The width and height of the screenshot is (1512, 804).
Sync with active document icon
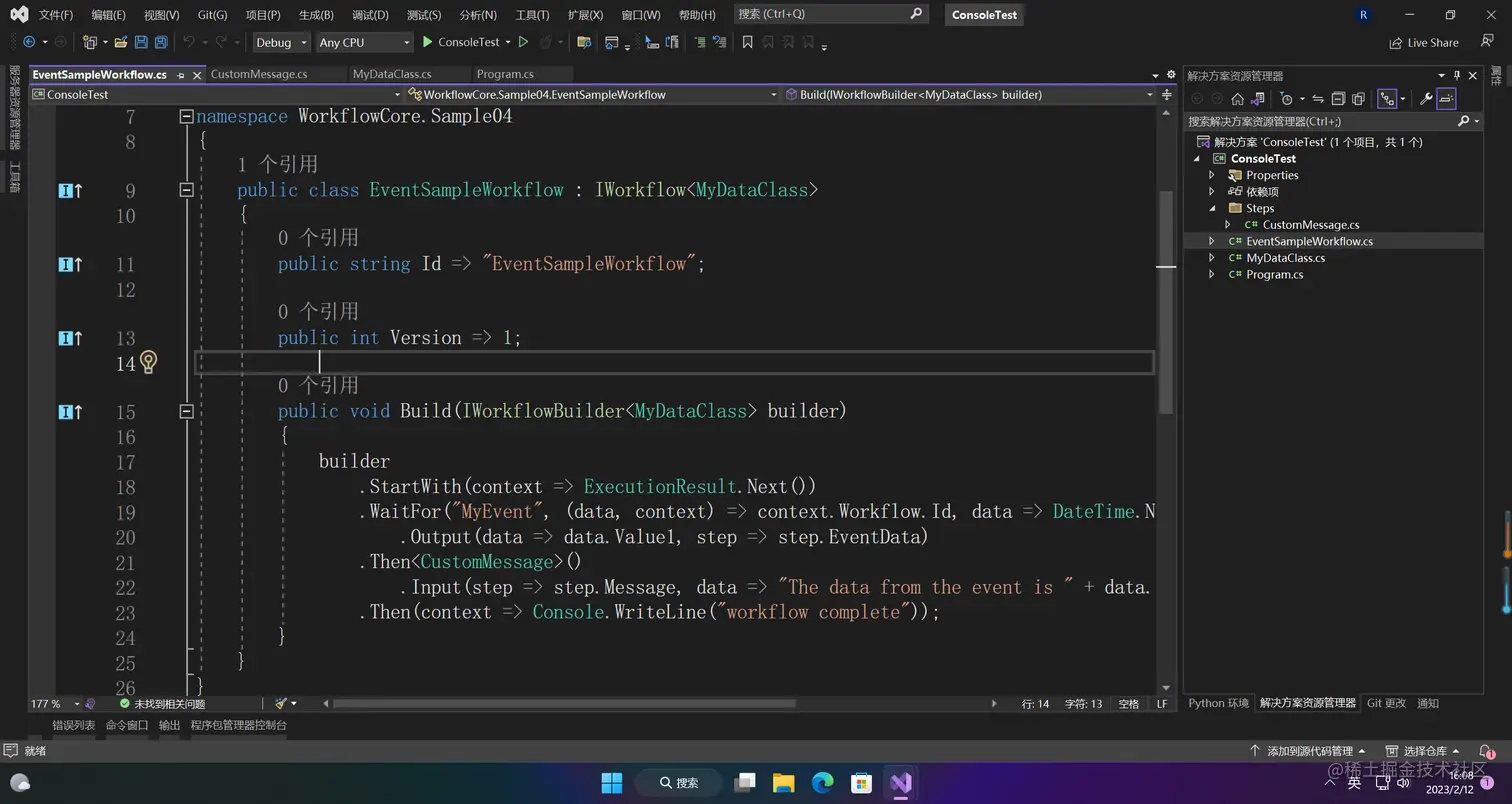coord(1318,99)
